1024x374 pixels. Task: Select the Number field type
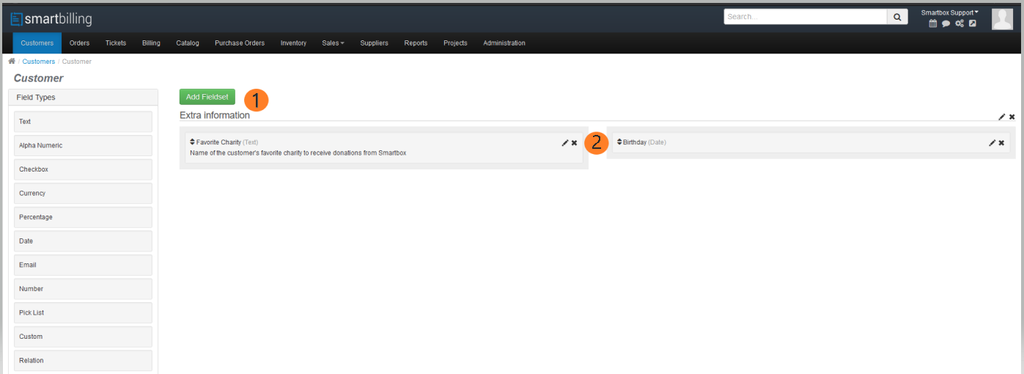83,288
